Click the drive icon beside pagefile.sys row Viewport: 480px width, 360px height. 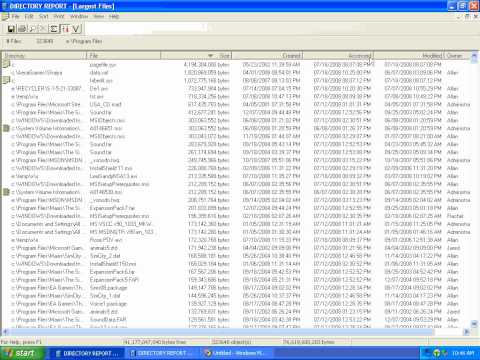[6, 64]
